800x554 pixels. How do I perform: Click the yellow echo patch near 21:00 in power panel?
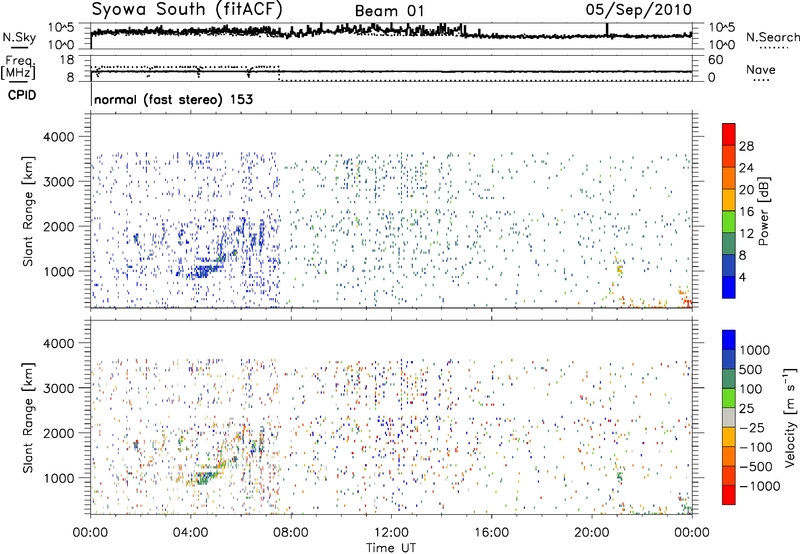[619, 268]
